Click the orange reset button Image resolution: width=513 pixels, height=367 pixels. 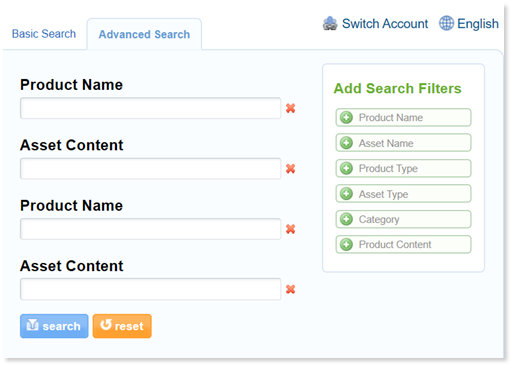click(122, 326)
